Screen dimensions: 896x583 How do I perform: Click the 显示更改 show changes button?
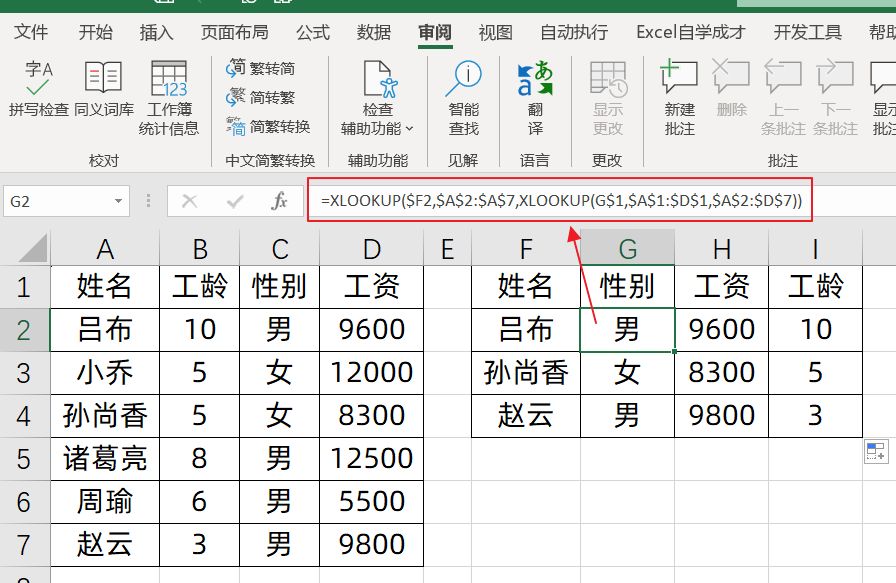click(607, 97)
